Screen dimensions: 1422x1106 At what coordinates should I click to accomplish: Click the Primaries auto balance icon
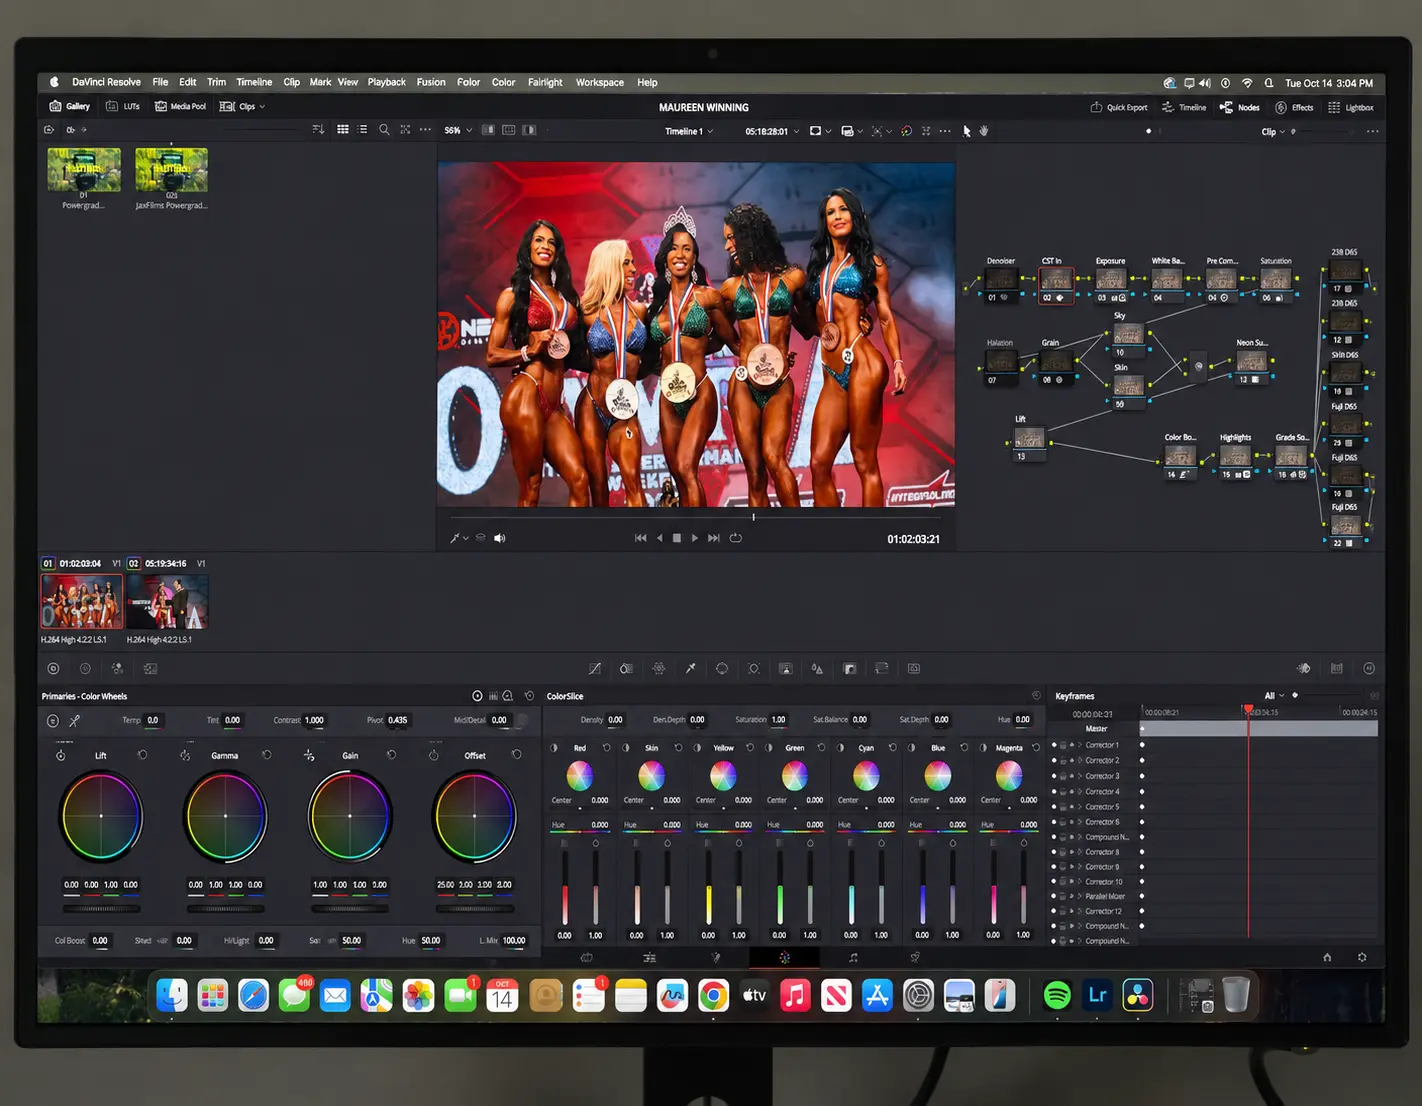[x=53, y=720]
